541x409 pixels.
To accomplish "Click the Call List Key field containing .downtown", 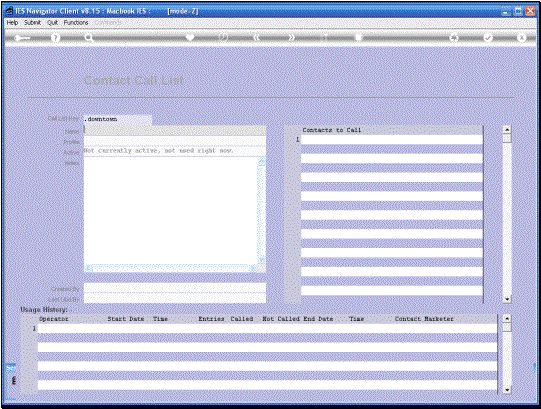I will (117, 119).
